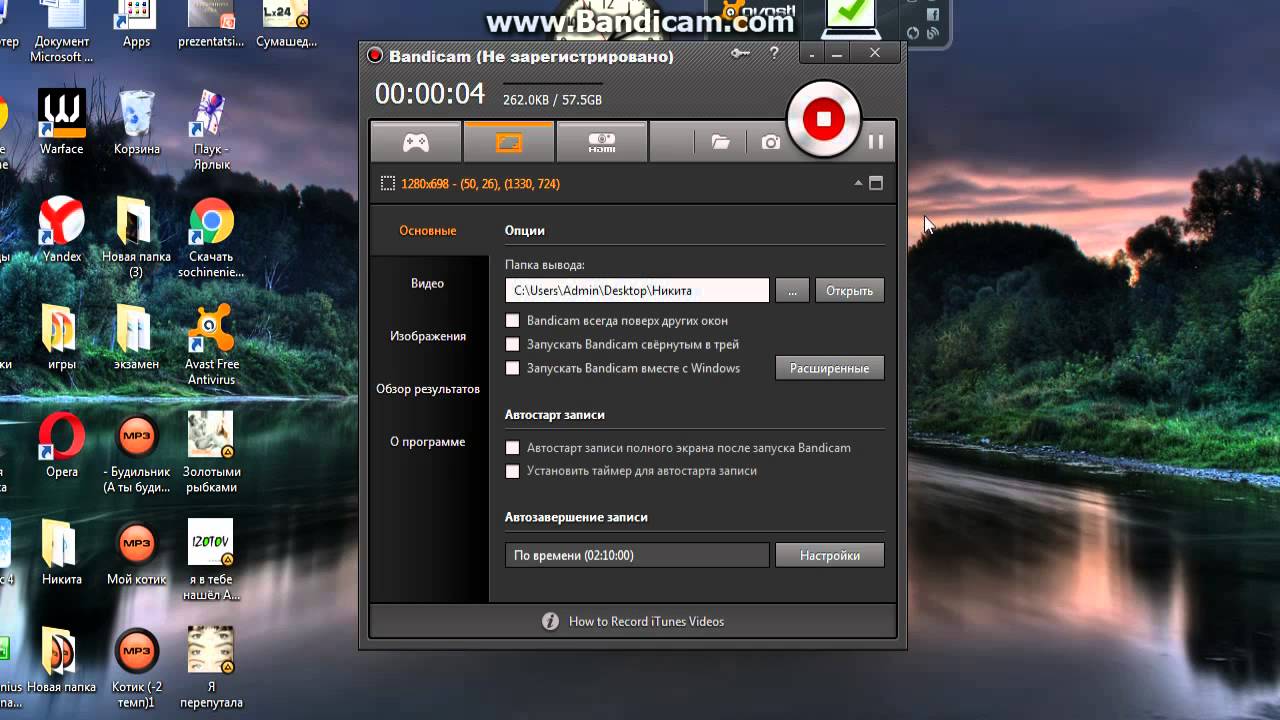1280x720 pixels.
Task: Open the Изображения settings tab
Action: click(428, 337)
